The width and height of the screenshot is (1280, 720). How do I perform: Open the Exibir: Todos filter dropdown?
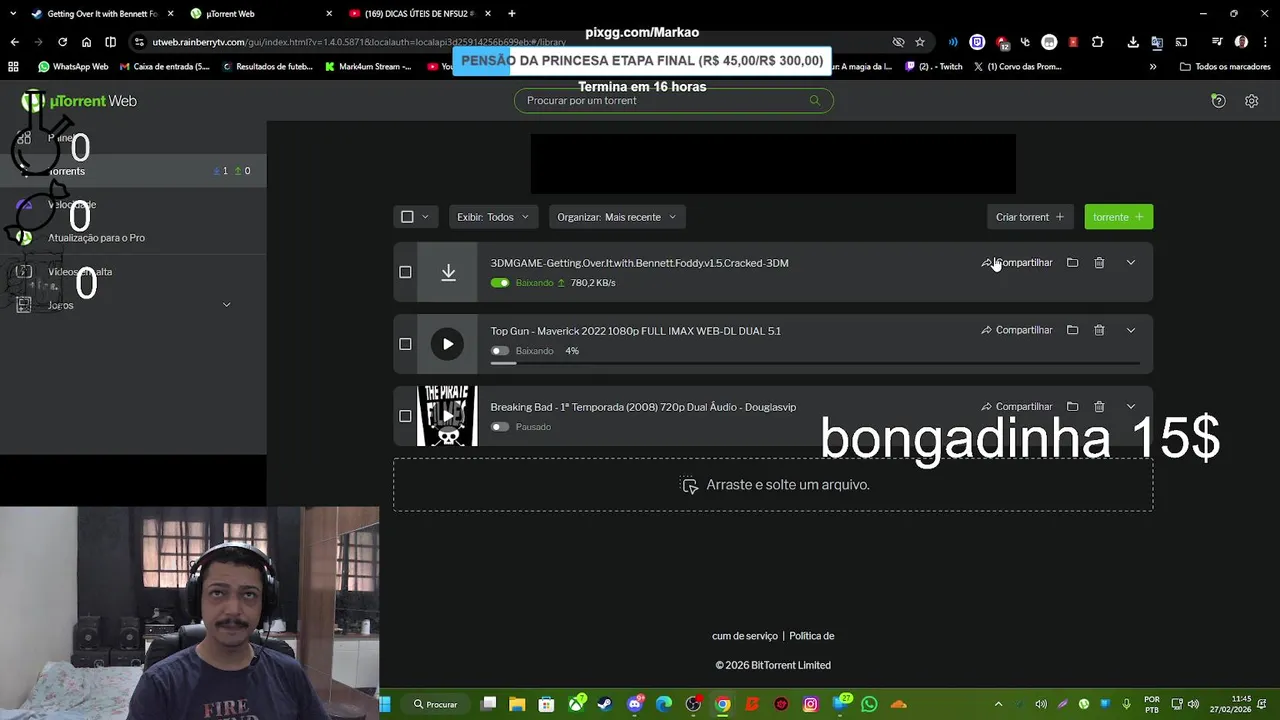[x=493, y=217]
